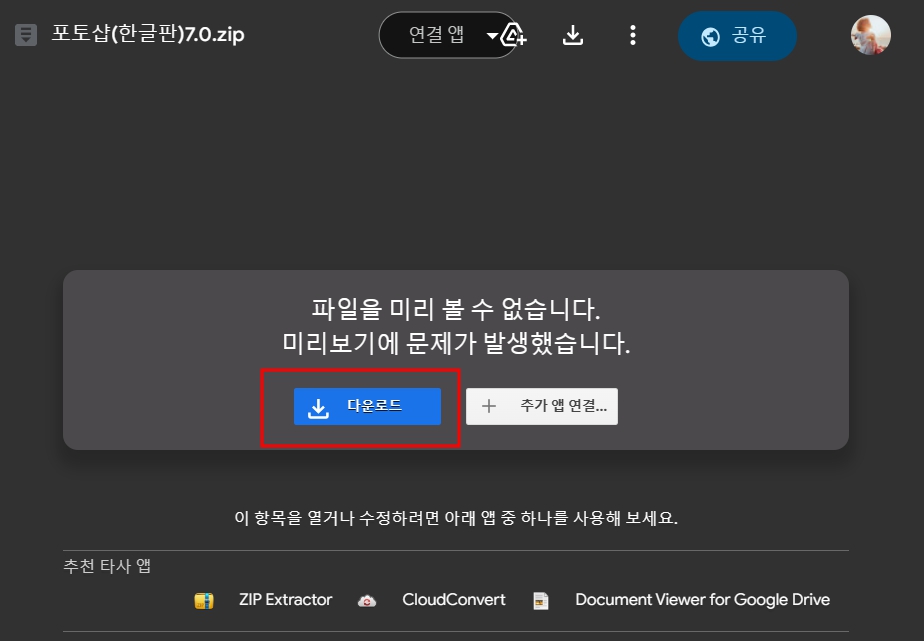Open the three-dot more options menu
Image resolution: width=924 pixels, height=641 pixels.
point(633,35)
